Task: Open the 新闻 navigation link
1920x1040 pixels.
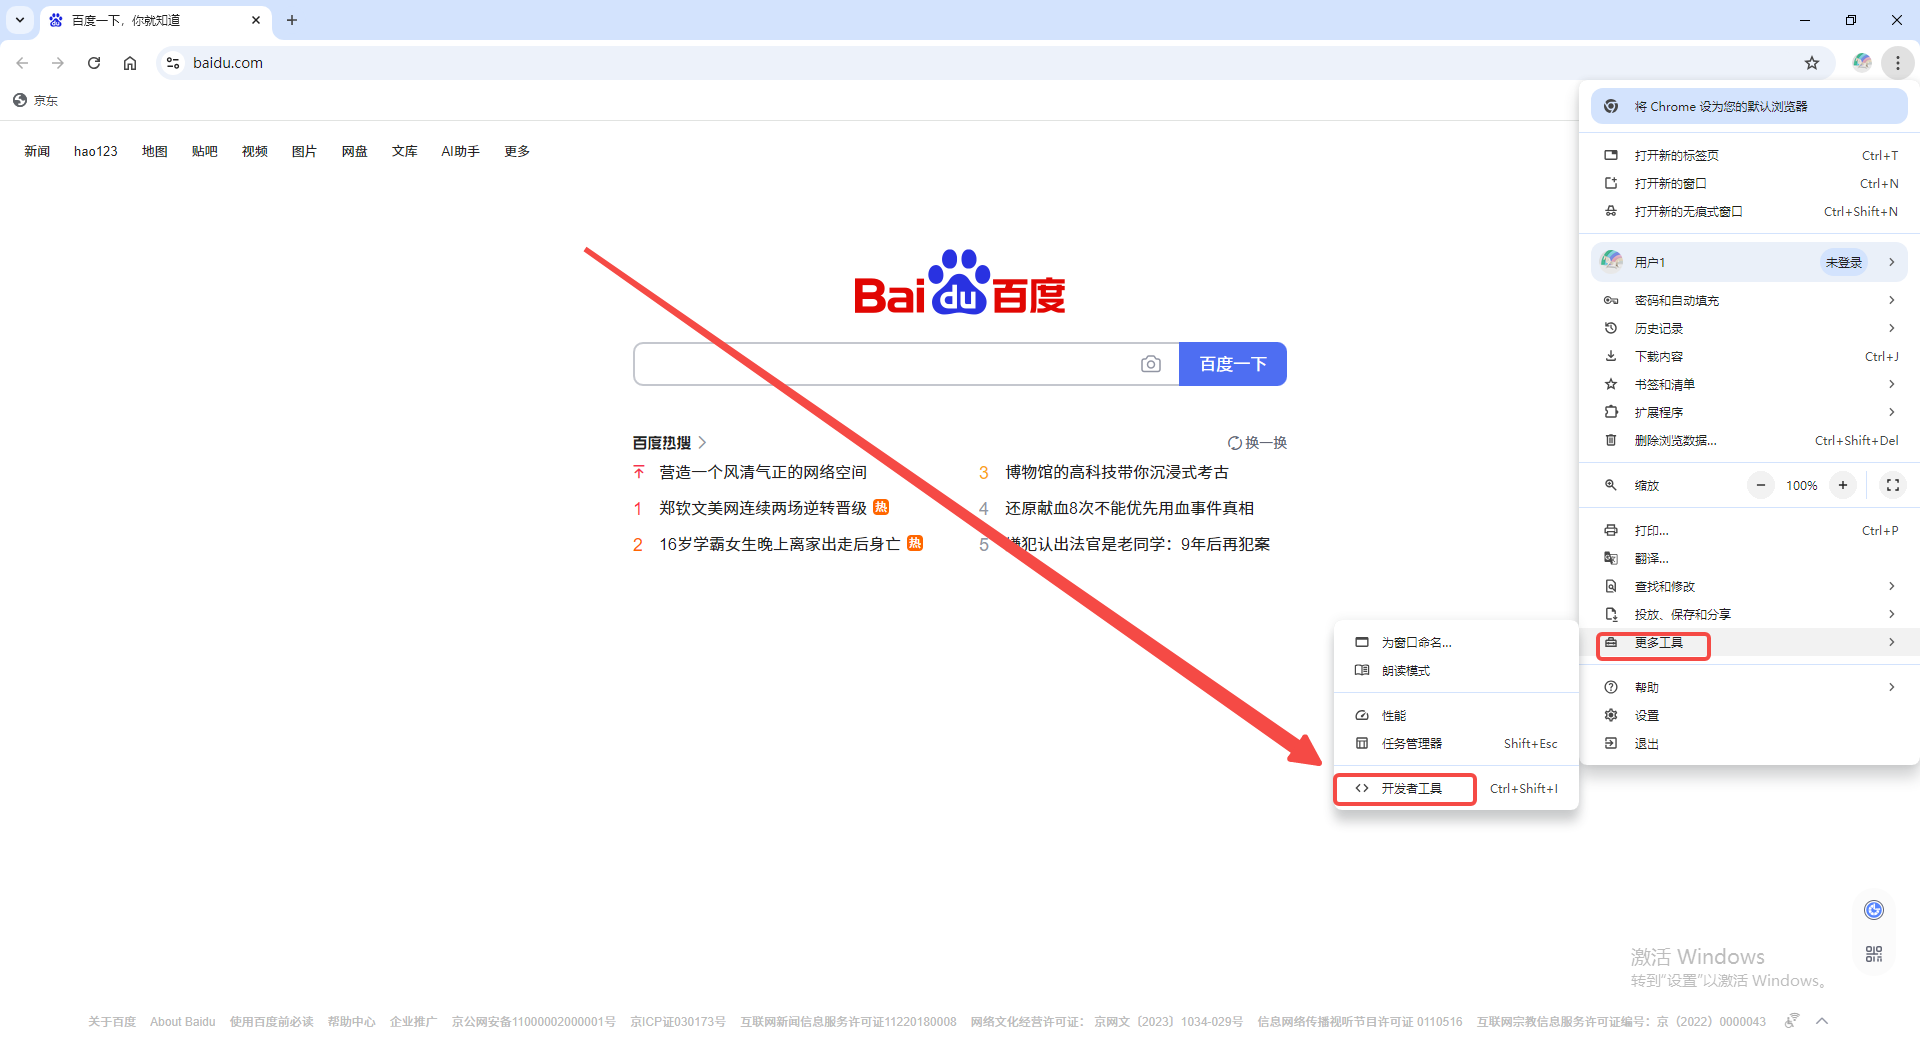Action: click(x=37, y=151)
